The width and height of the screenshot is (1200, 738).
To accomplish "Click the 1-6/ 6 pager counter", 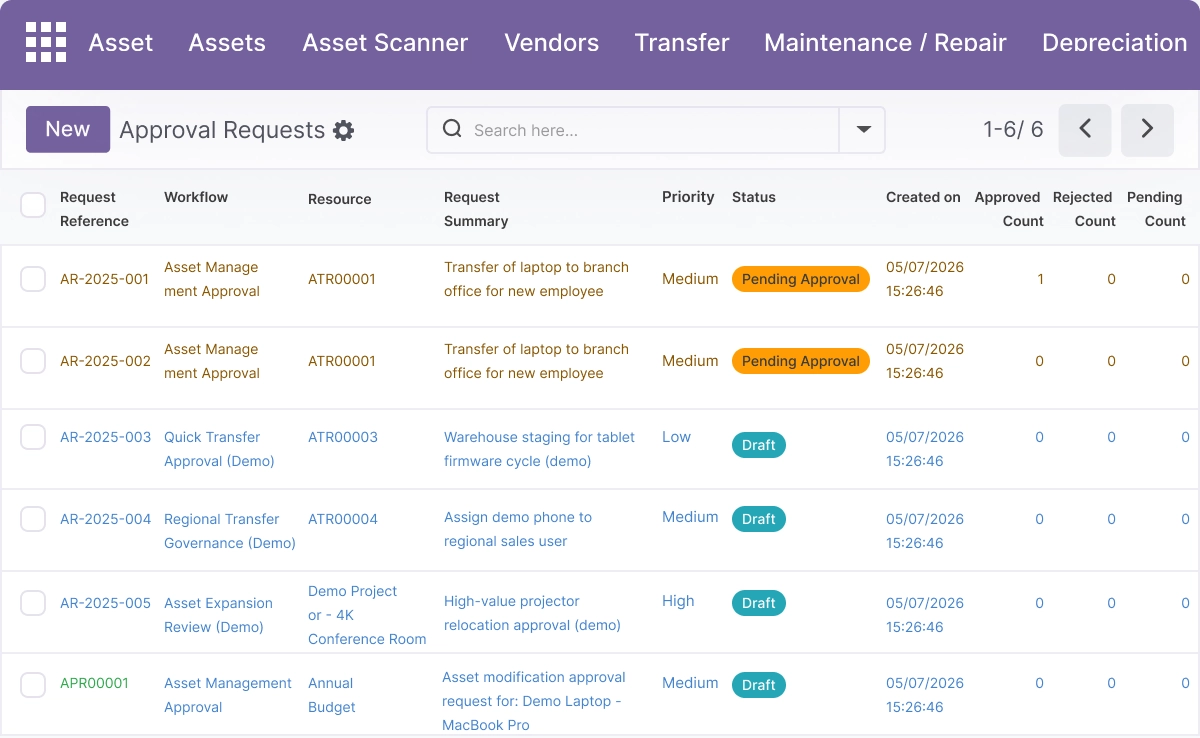I will (1013, 130).
